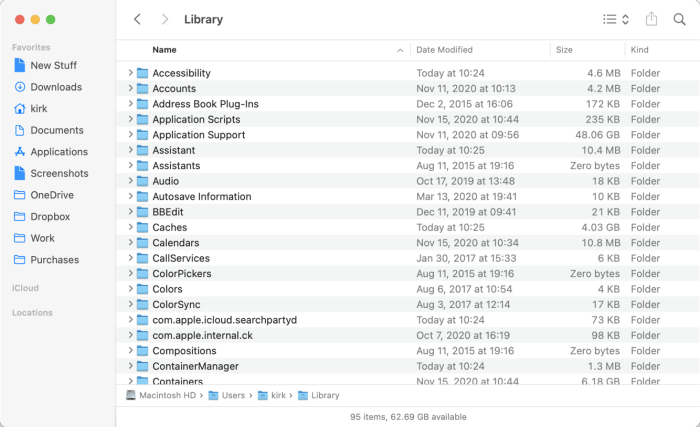
Task: Select the com.apple.internal.ck row
Action: (408, 335)
